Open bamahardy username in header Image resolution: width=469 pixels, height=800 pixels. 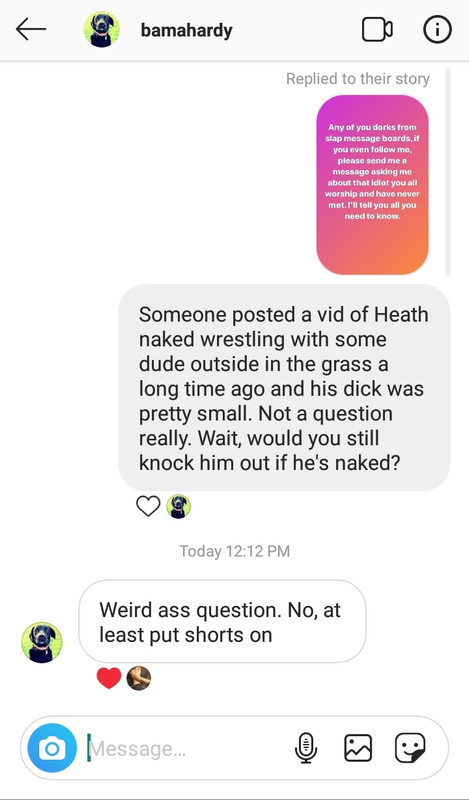186,31
